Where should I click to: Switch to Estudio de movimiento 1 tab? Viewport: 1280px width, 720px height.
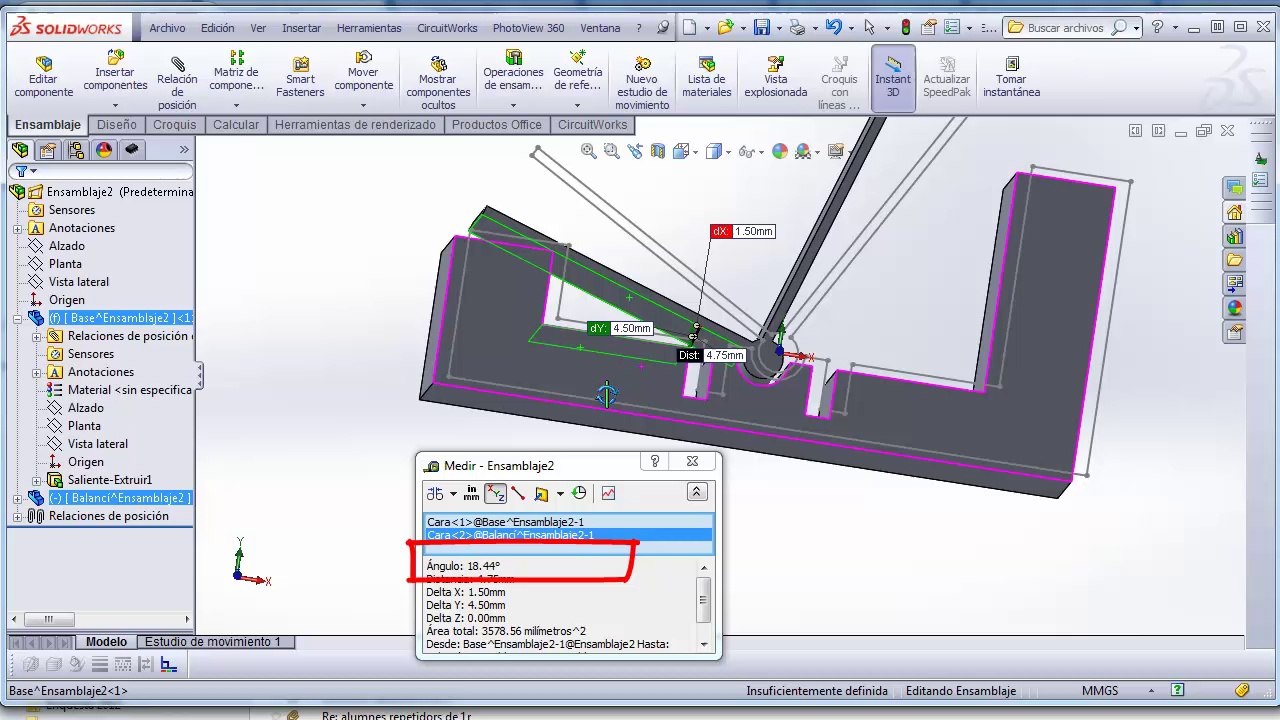tap(213, 642)
